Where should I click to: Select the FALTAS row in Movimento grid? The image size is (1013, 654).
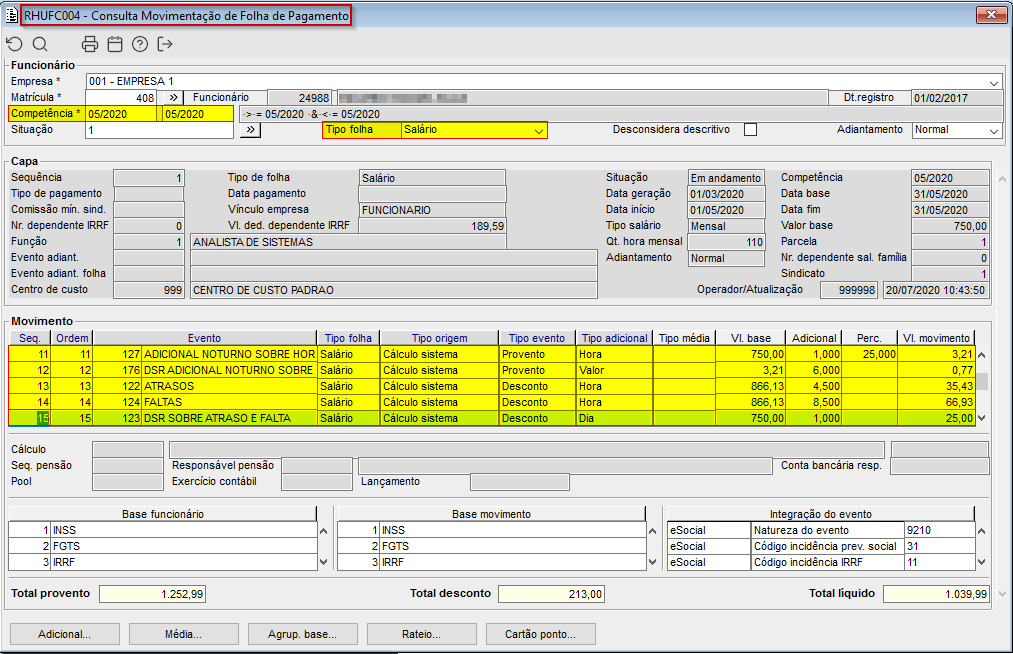pos(228,402)
